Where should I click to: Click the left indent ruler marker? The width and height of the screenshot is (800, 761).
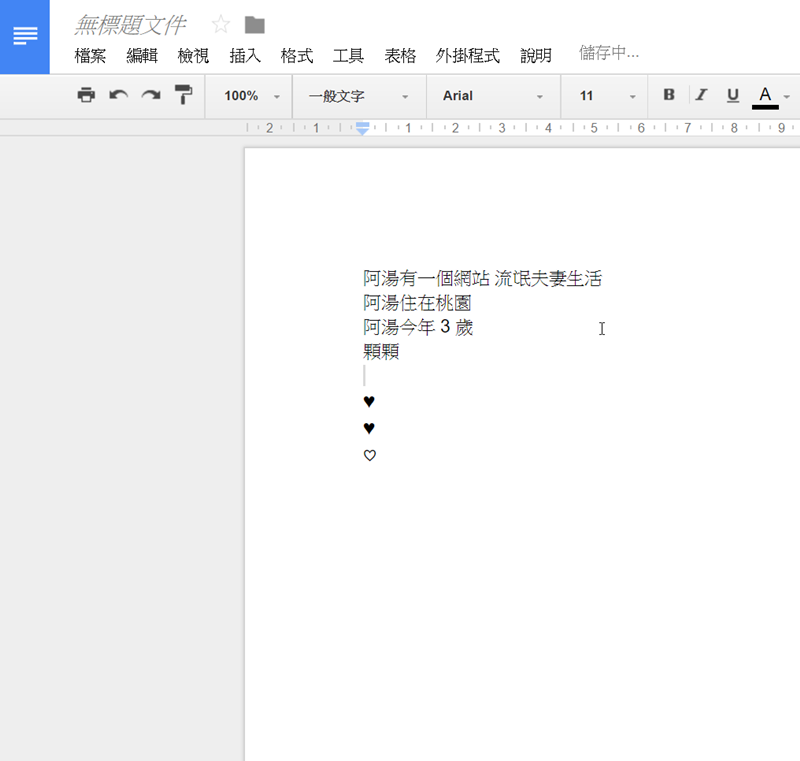[363, 129]
